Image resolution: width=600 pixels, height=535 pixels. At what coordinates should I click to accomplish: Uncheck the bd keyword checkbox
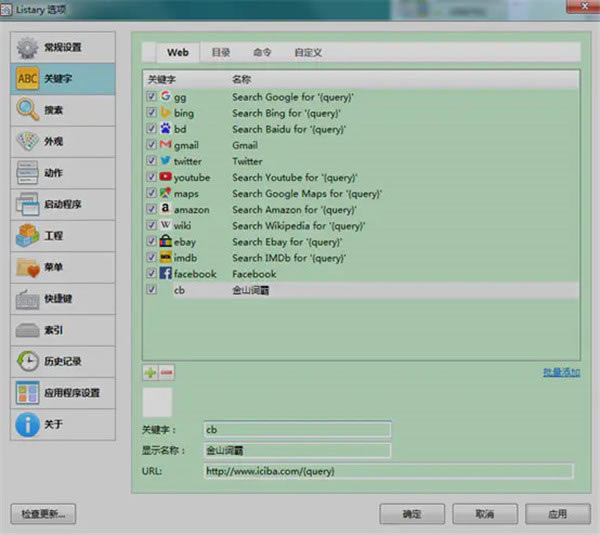coord(152,128)
